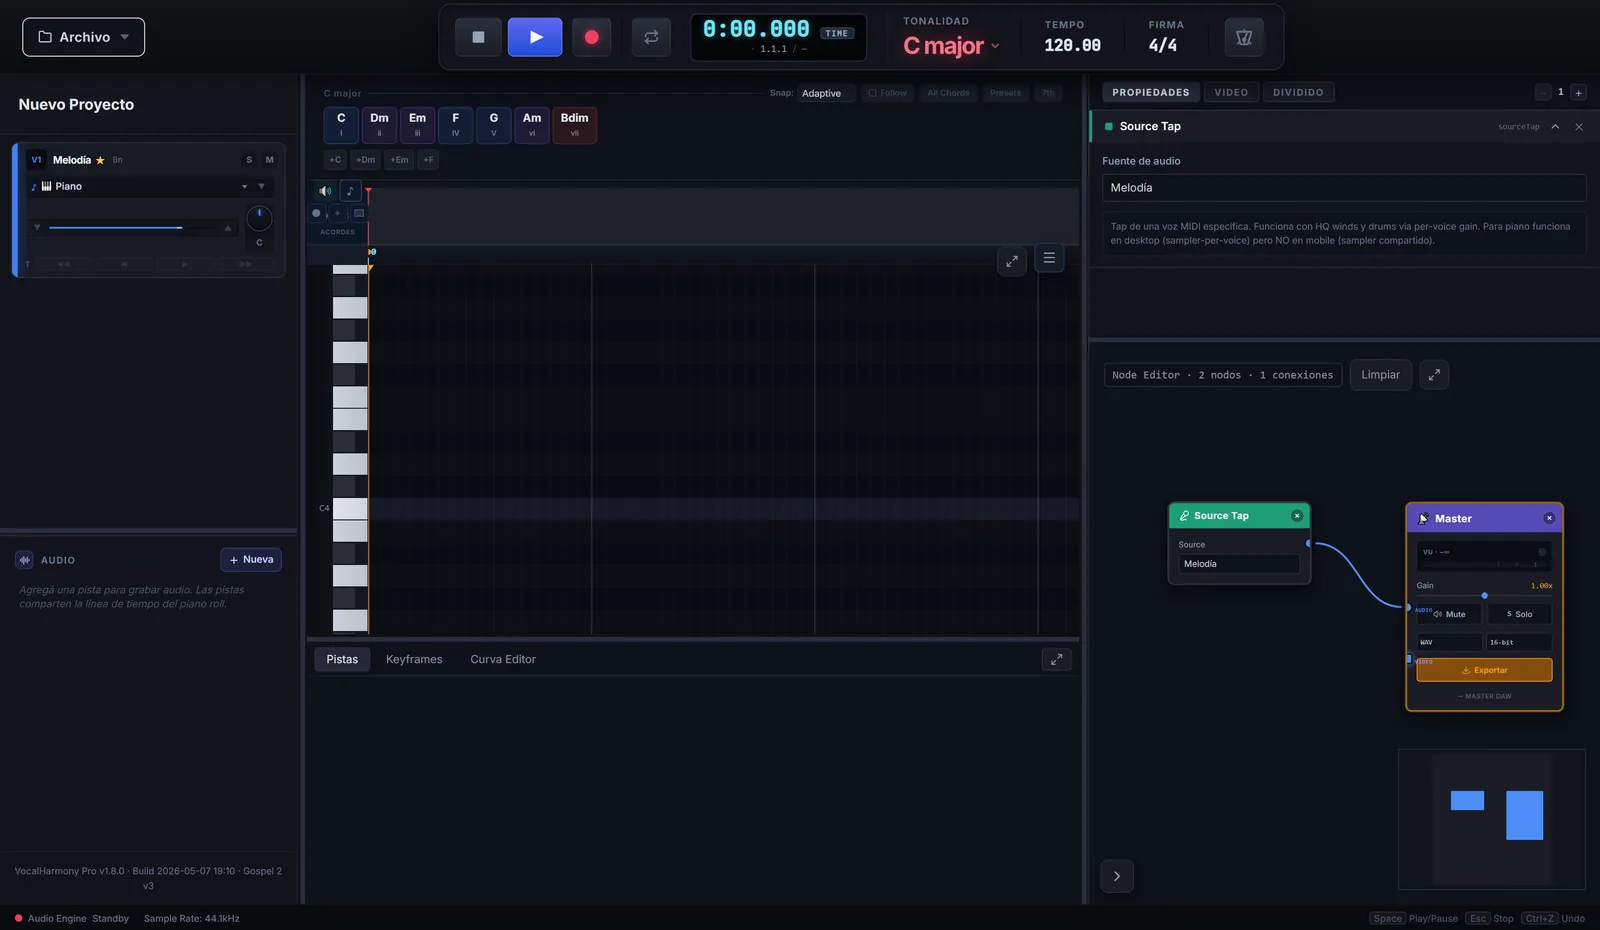
Task: Click the keyboard icon in the Acordes controls
Action: point(359,213)
